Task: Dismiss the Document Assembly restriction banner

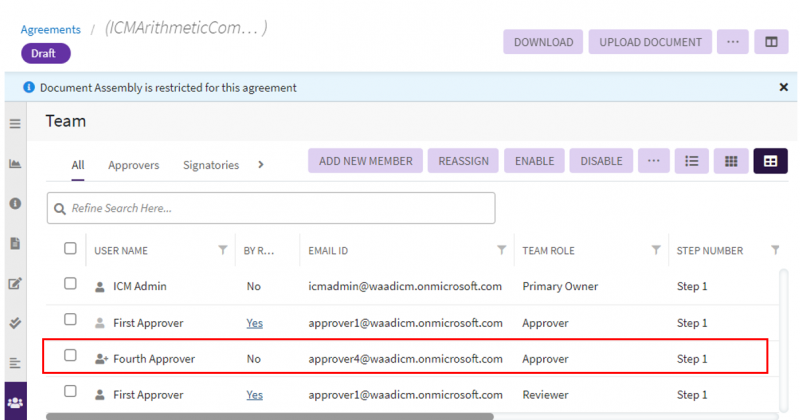Action: pos(784,87)
